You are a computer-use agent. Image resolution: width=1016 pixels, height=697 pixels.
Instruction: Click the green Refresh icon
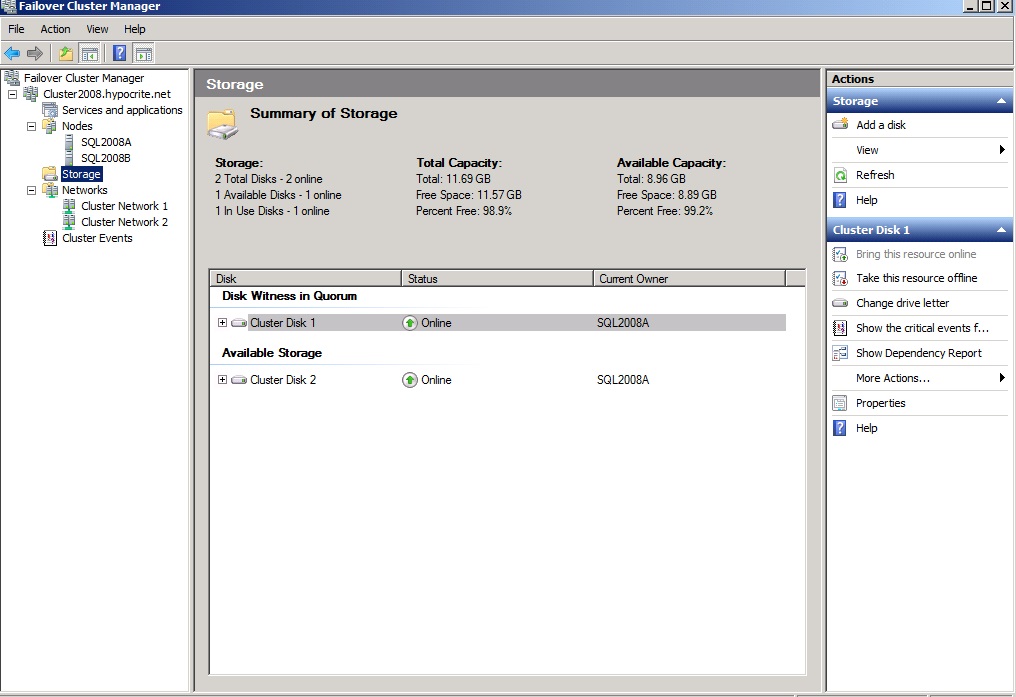tap(840, 175)
